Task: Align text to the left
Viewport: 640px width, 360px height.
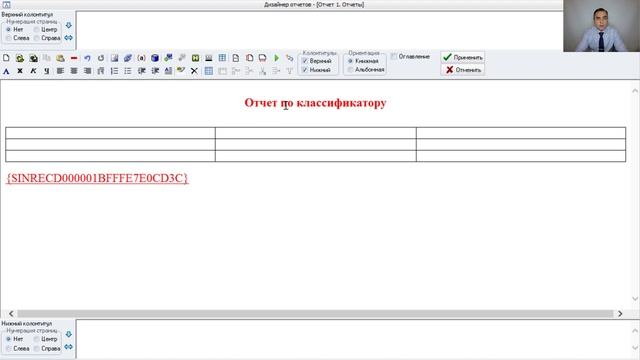Action: (x=60, y=71)
